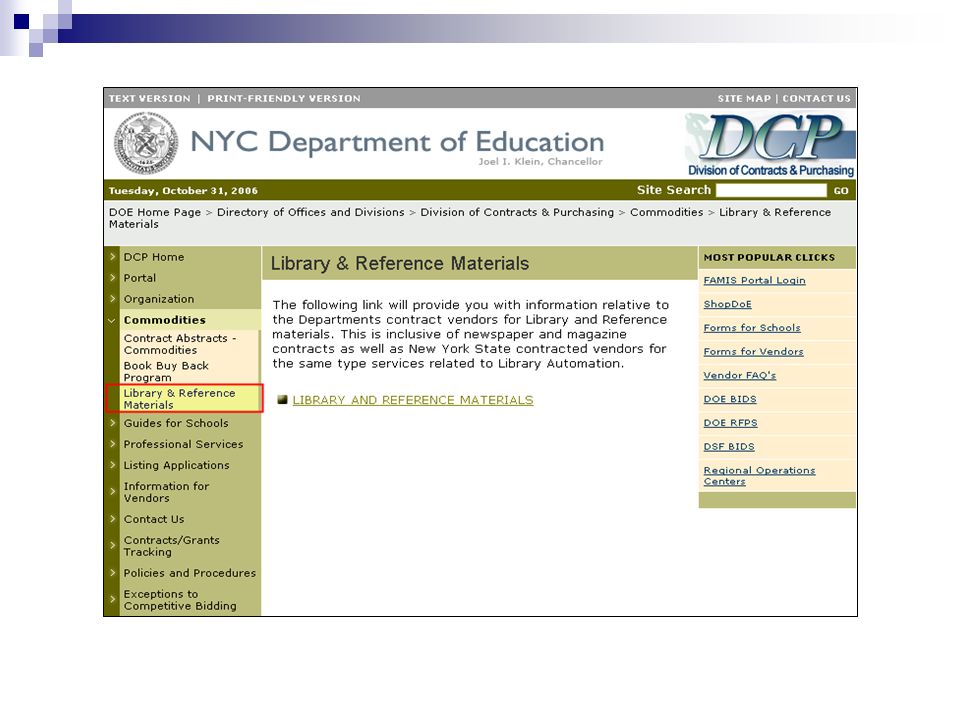Collapse the Commodities section arrow
This screenshot has height=720, width=960.
112,320
